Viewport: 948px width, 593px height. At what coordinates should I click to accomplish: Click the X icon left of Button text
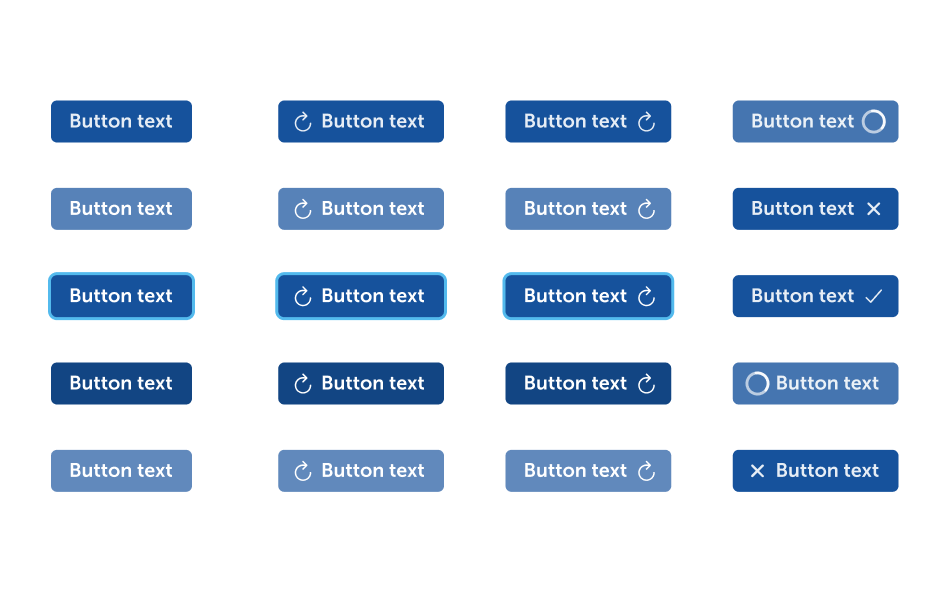coord(758,471)
